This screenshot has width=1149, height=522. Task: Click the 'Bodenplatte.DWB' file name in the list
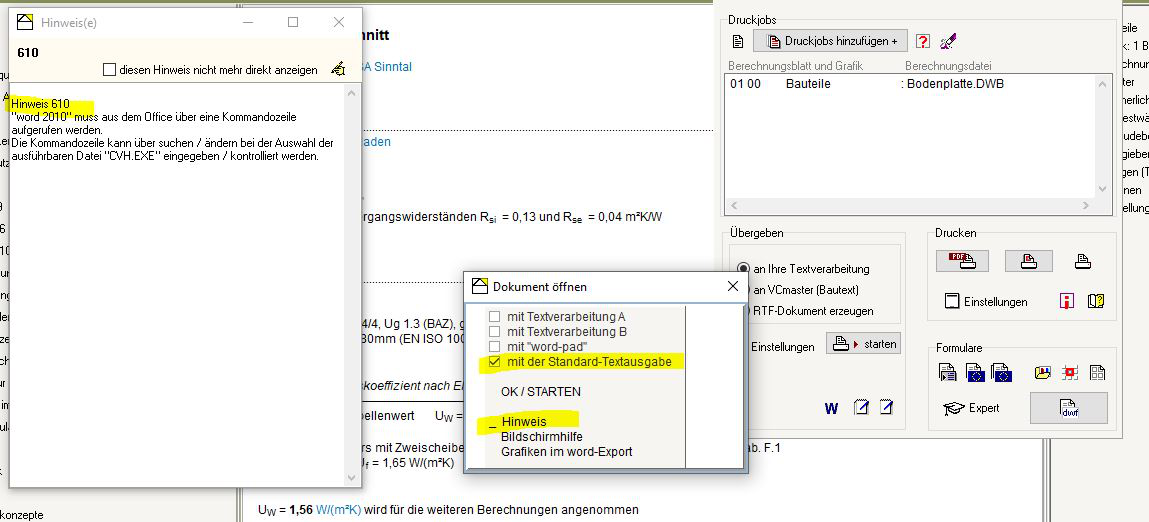pos(955,84)
